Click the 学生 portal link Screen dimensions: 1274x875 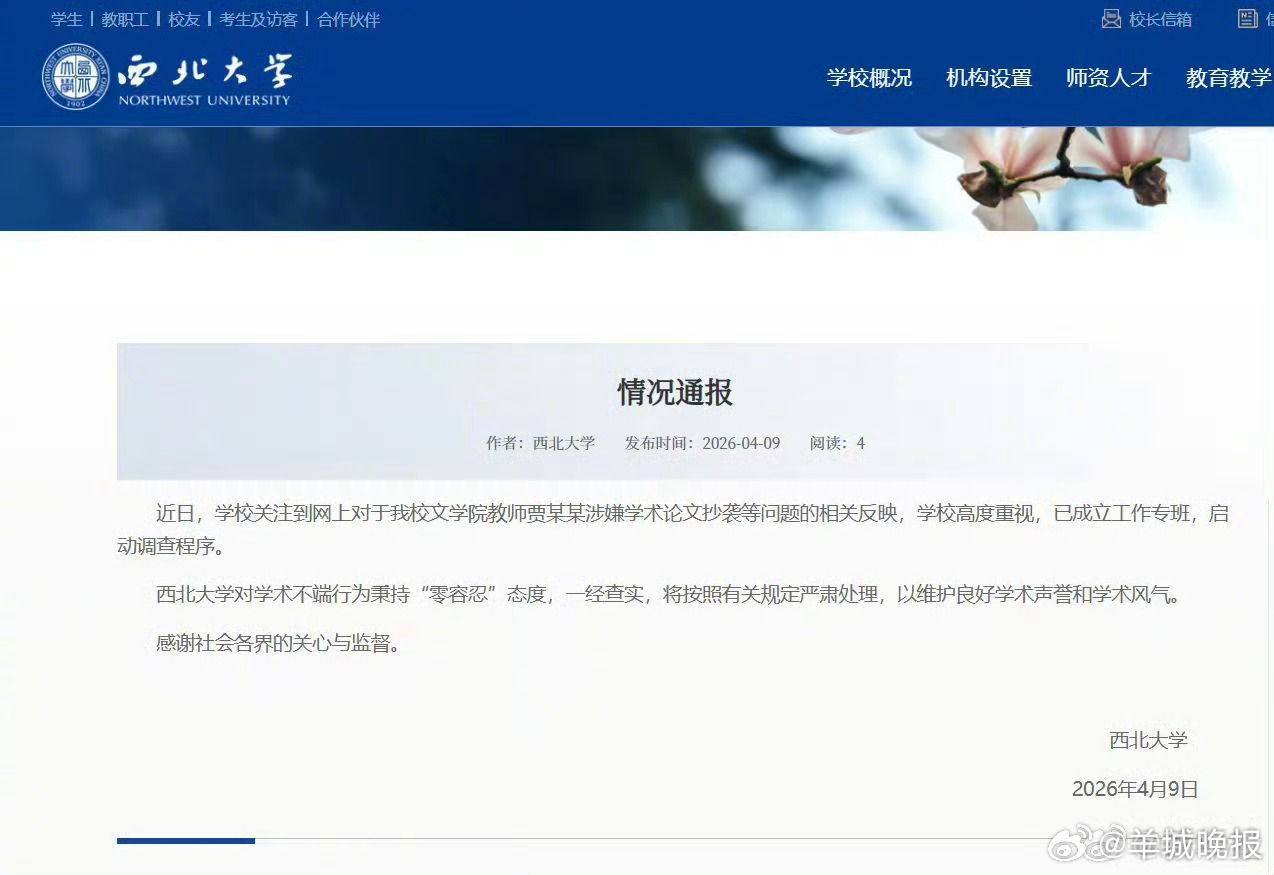click(66, 19)
